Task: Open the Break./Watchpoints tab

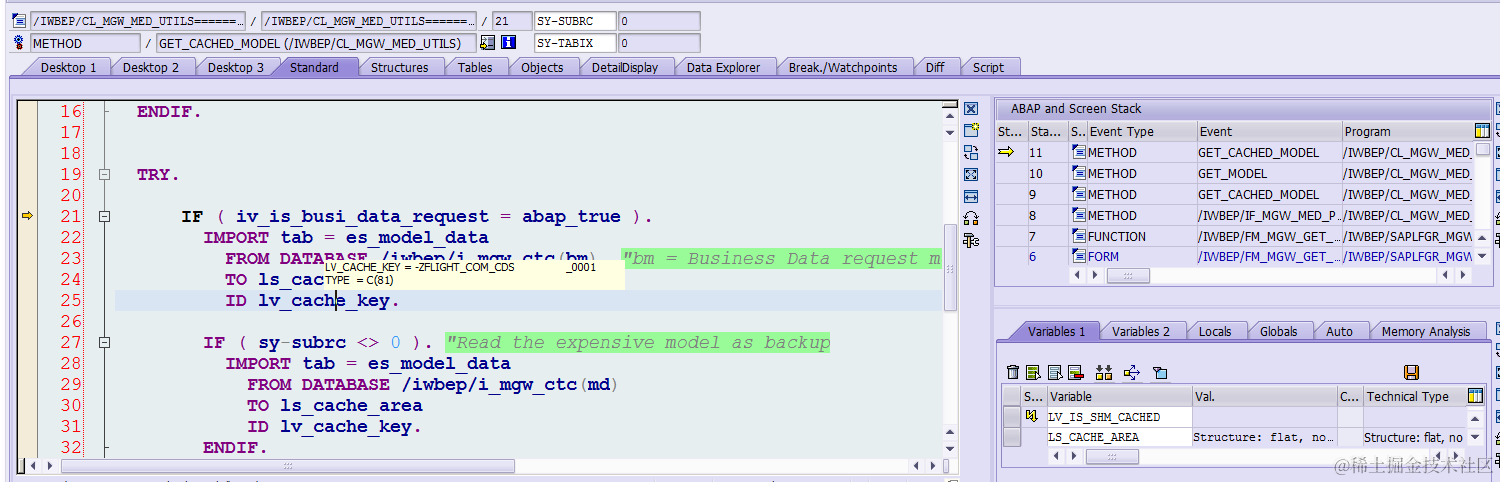Action: (843, 67)
